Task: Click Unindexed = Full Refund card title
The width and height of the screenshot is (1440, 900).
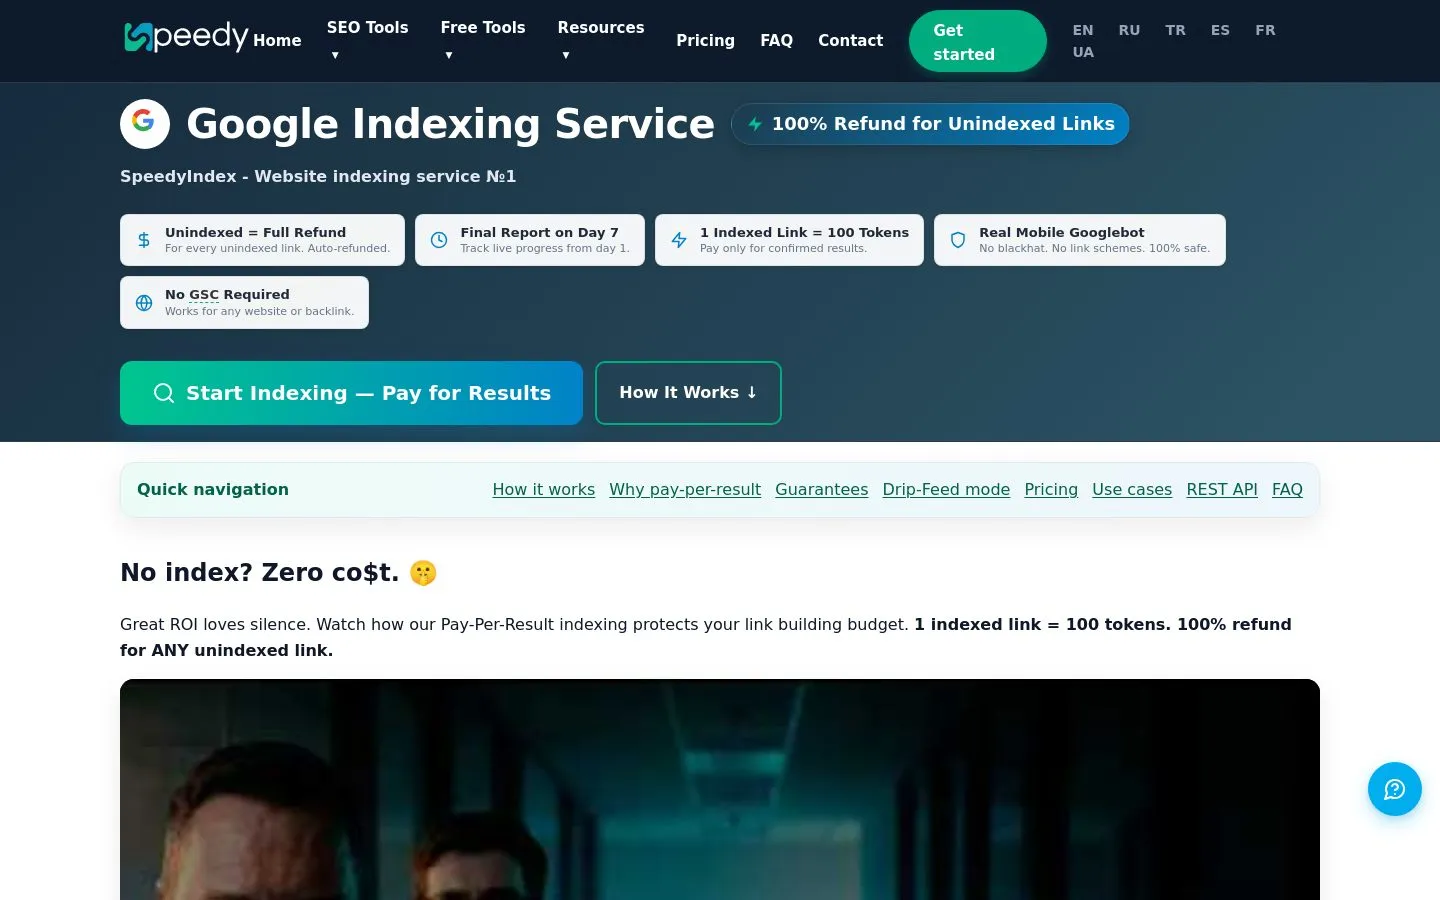Action: [x=255, y=232]
